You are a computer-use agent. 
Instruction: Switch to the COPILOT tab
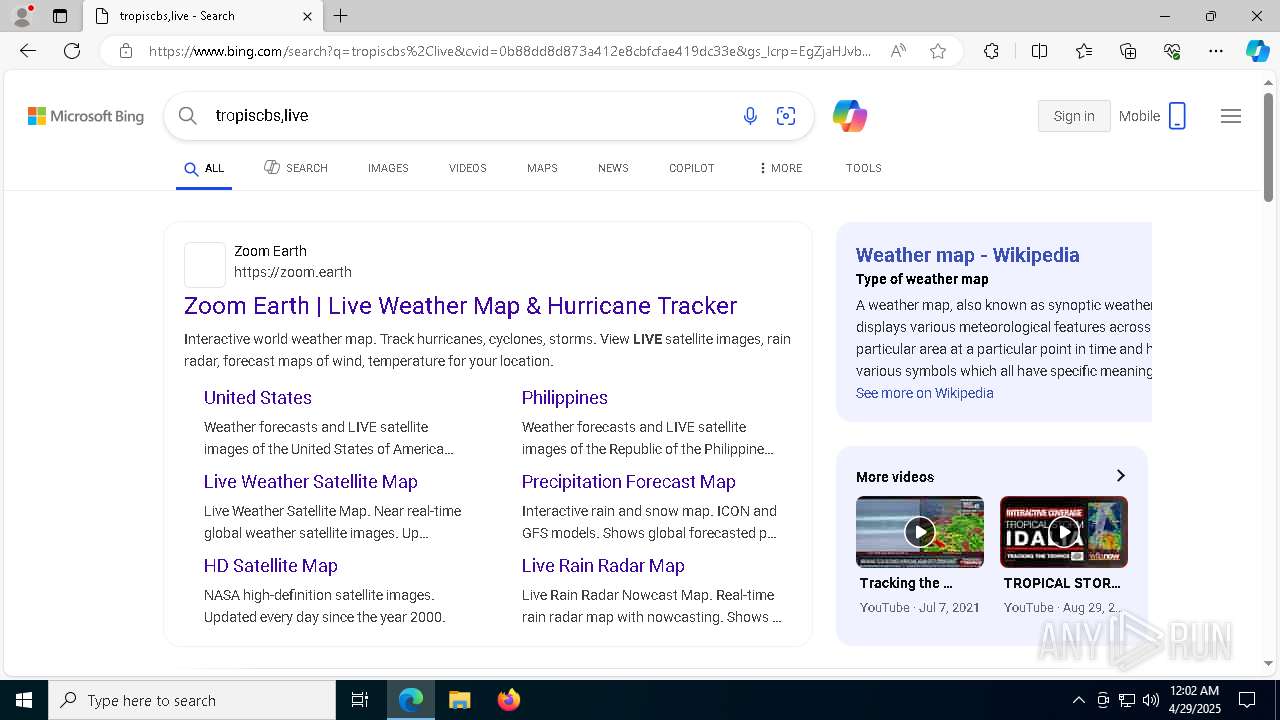click(x=692, y=168)
